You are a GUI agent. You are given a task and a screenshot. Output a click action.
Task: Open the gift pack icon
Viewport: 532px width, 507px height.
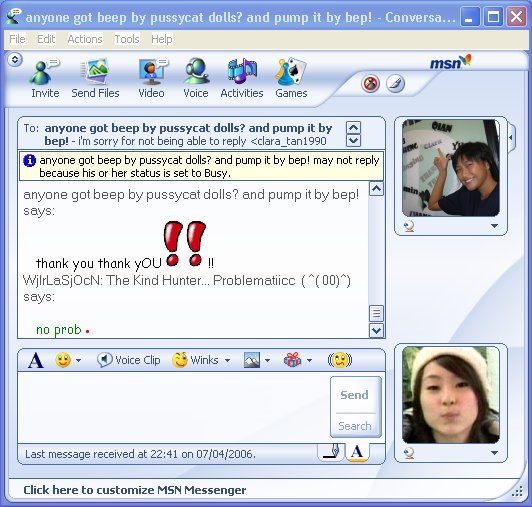point(292,360)
